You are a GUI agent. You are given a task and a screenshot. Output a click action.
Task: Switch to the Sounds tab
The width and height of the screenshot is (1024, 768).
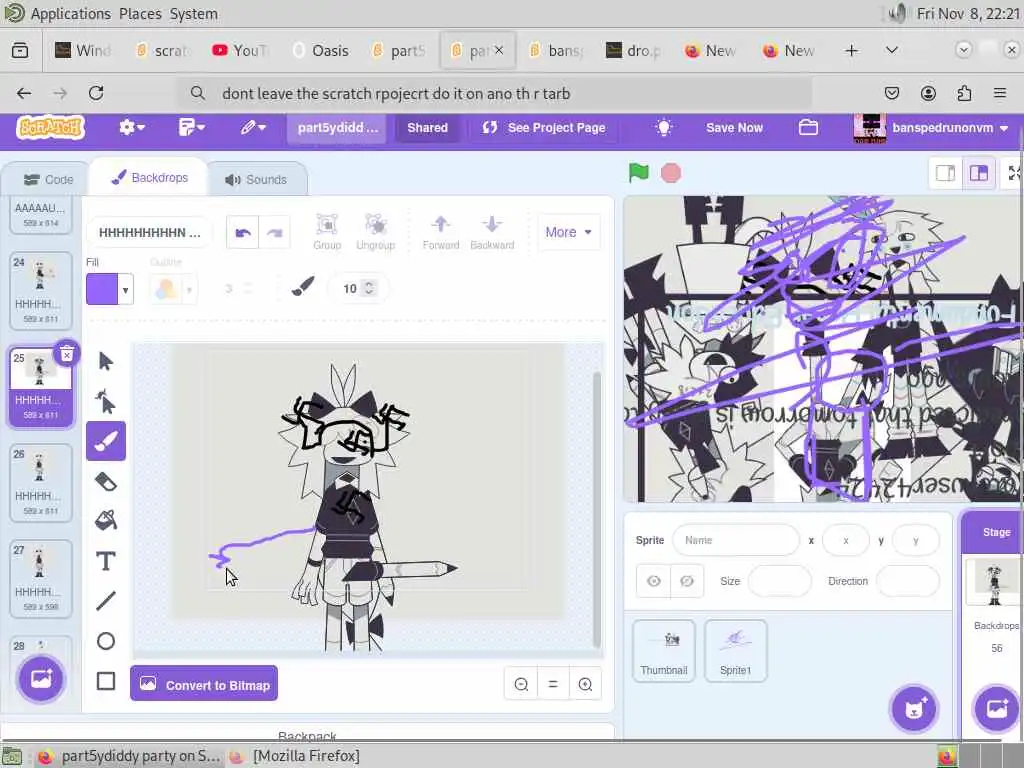(x=257, y=180)
